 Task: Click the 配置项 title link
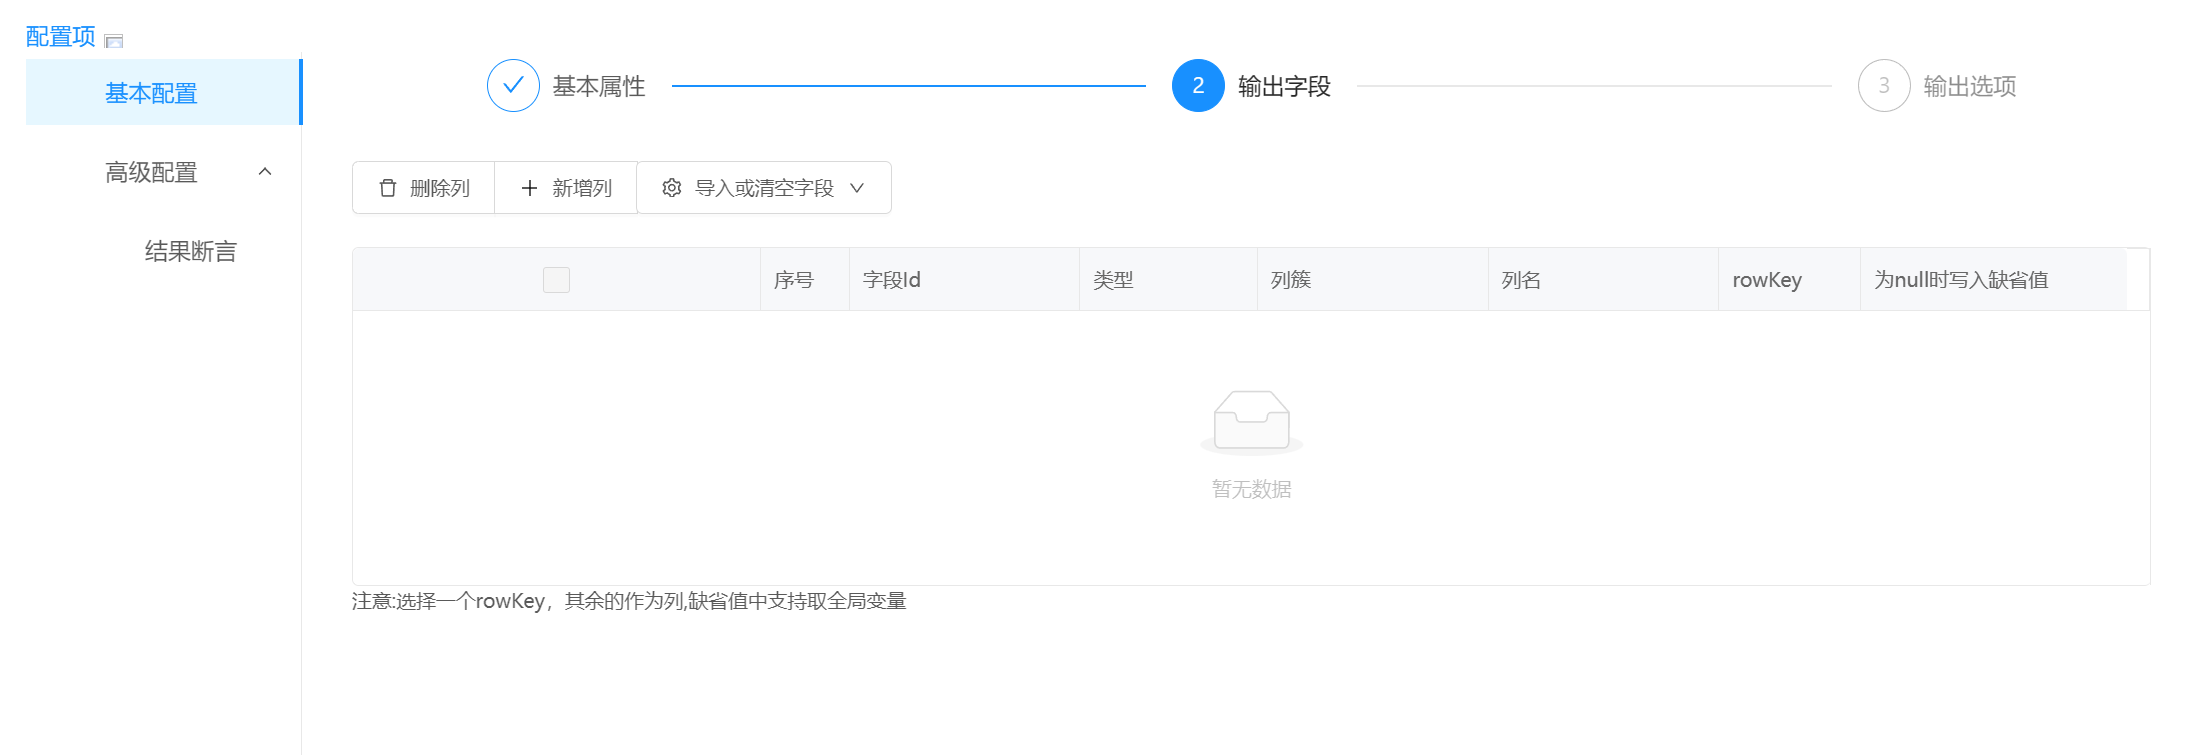coord(60,37)
